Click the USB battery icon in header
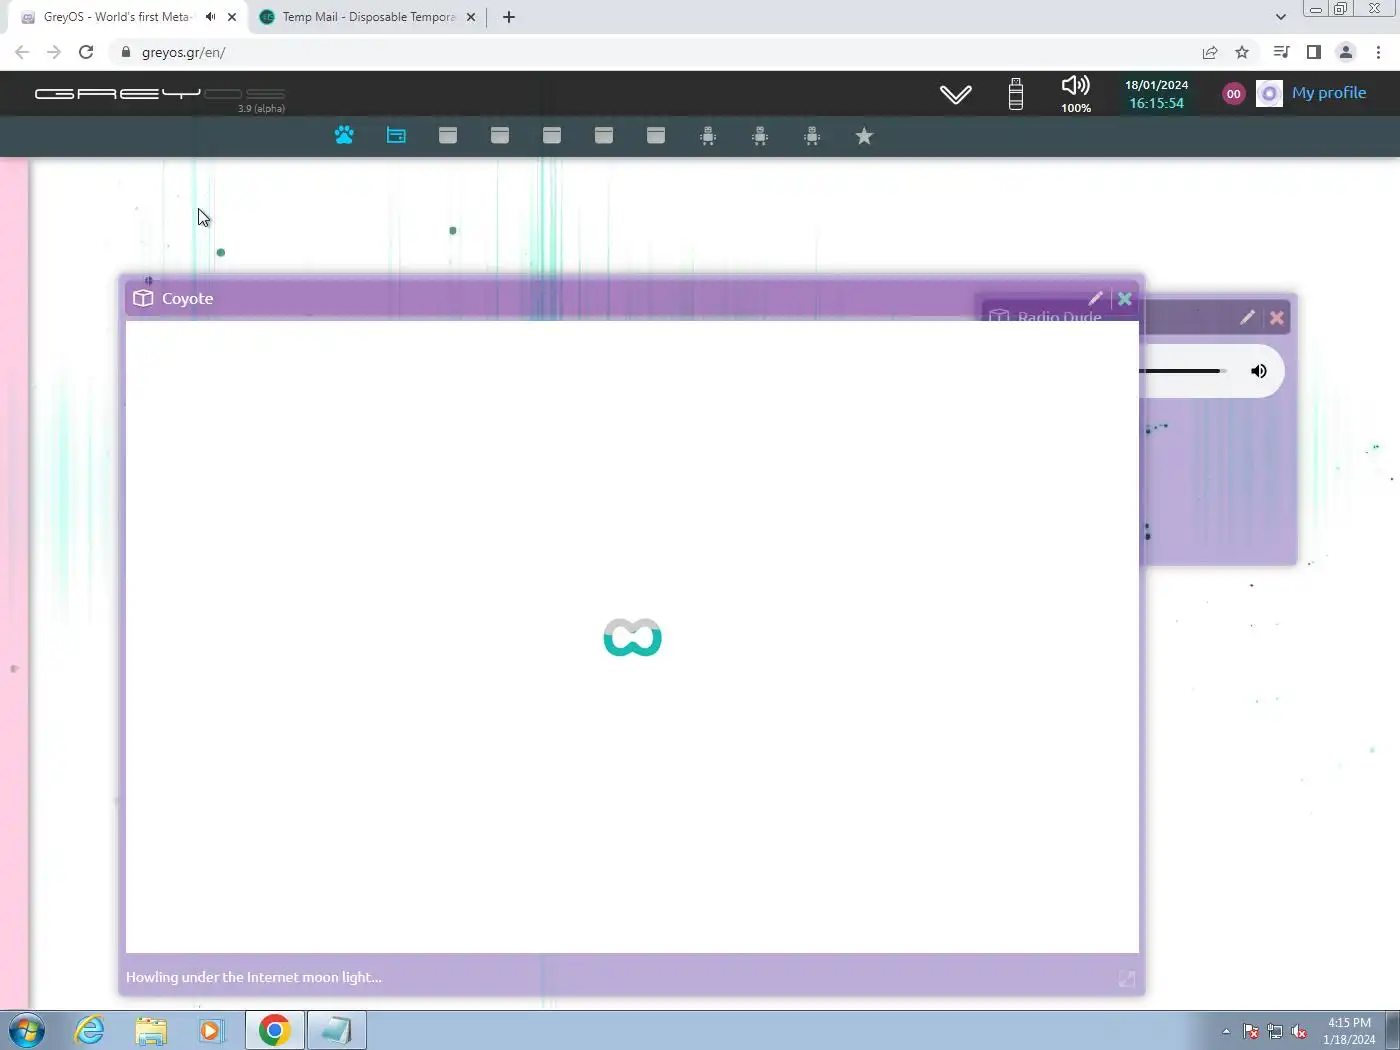The height and width of the screenshot is (1050, 1400). click(1016, 94)
